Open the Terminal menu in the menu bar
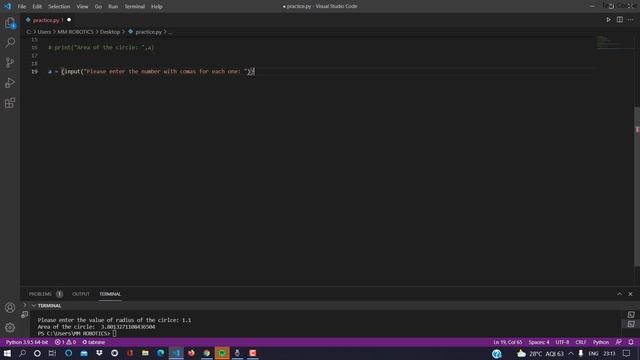Image resolution: width=640 pixels, height=360 pixels. tap(135, 7)
